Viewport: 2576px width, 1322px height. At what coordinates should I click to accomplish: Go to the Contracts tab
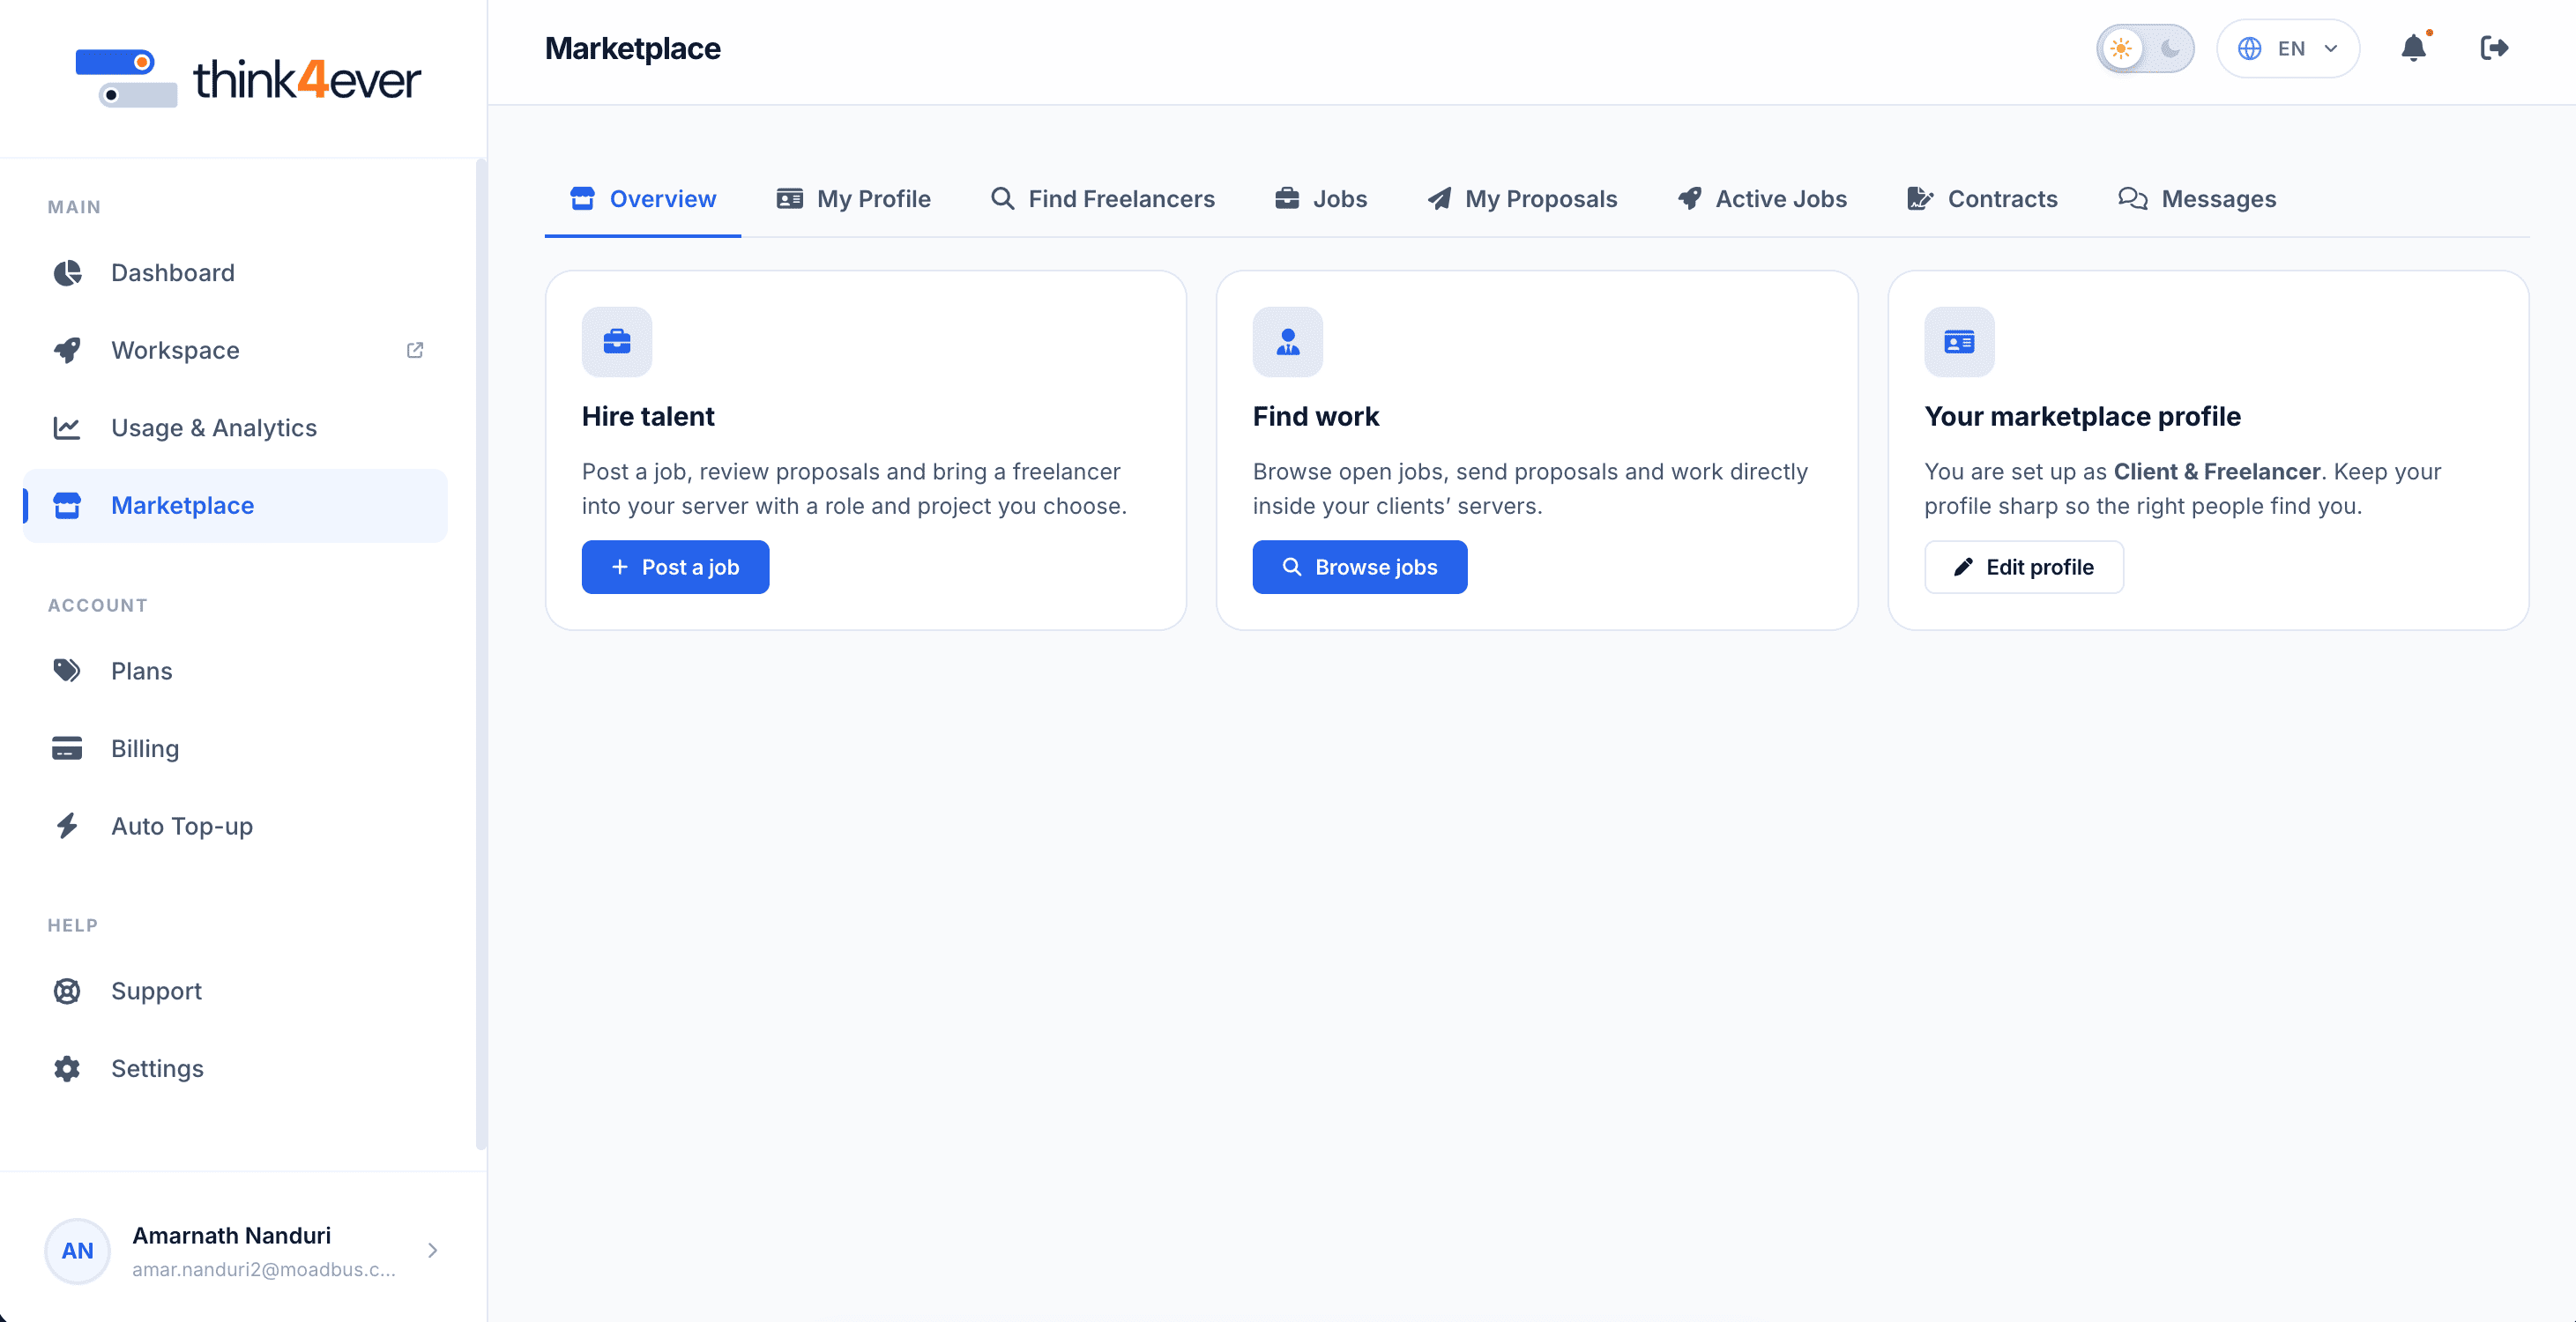tap(1982, 199)
